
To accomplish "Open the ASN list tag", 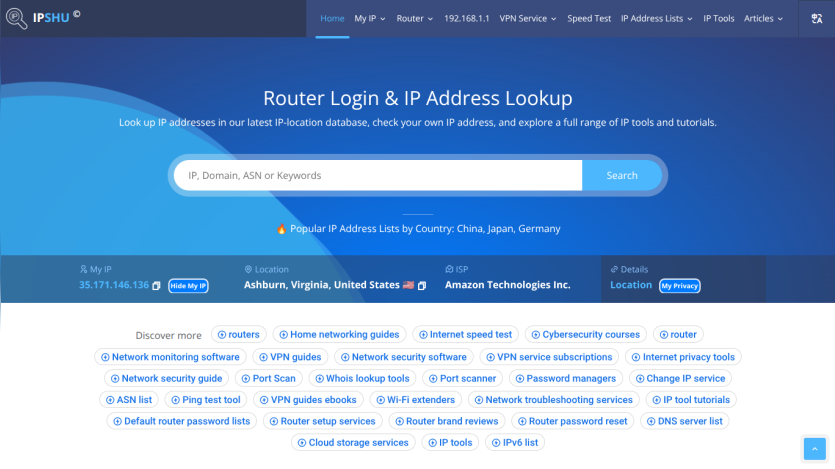I will (x=129, y=400).
